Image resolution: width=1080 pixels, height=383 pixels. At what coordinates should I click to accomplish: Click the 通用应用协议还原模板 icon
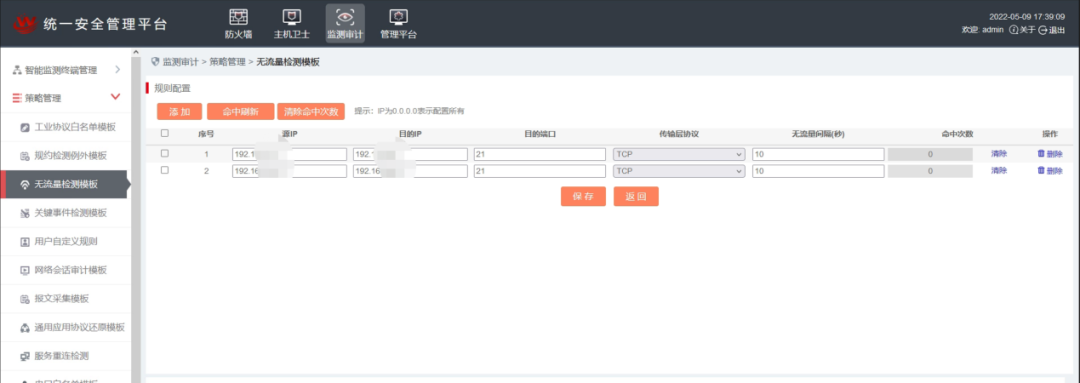25,328
